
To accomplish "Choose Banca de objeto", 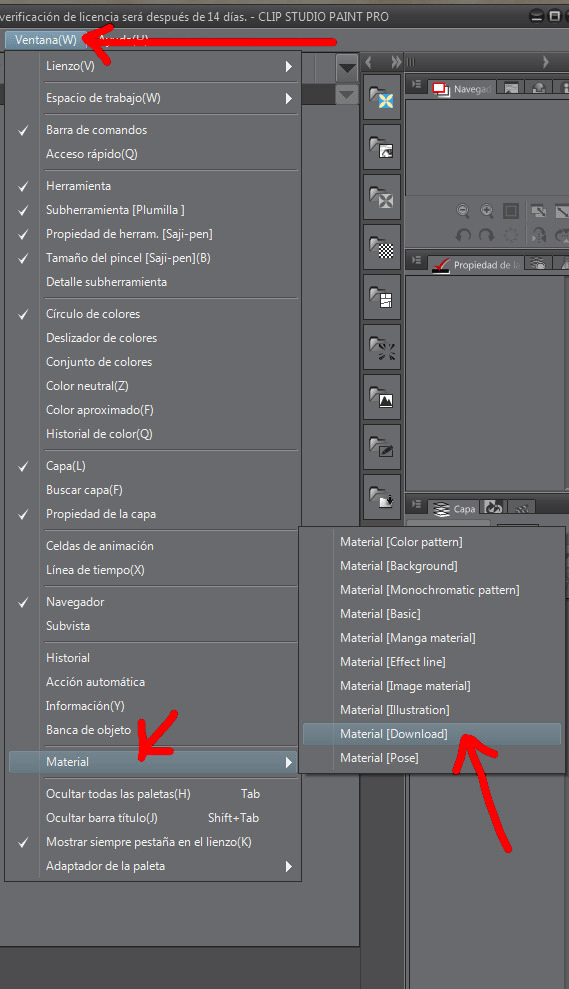I will (153, 730).
